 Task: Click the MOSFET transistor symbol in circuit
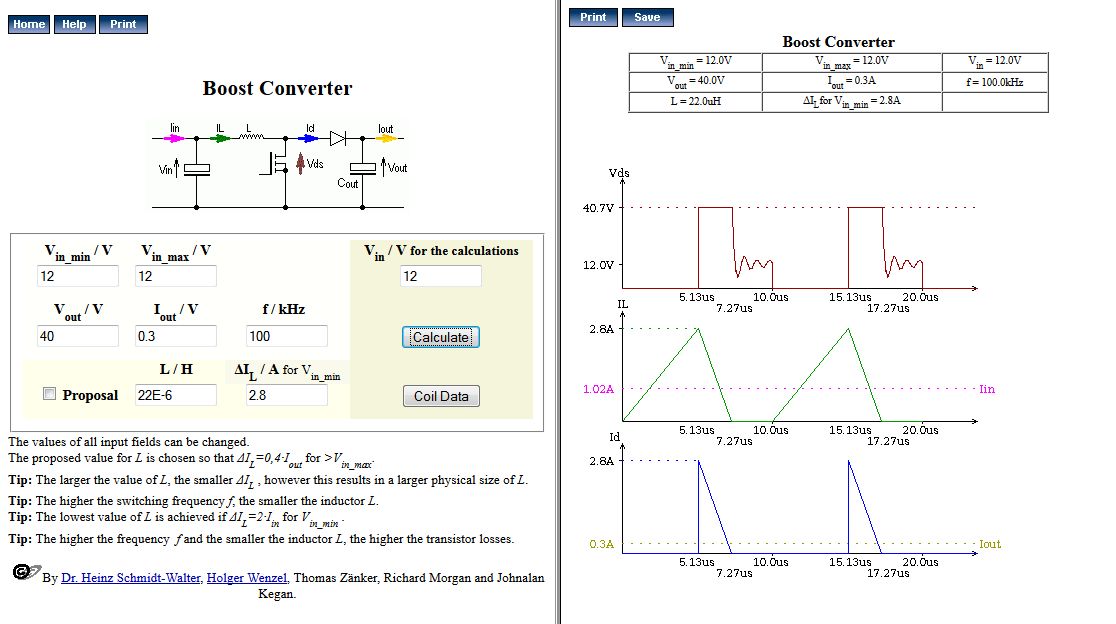click(276, 164)
